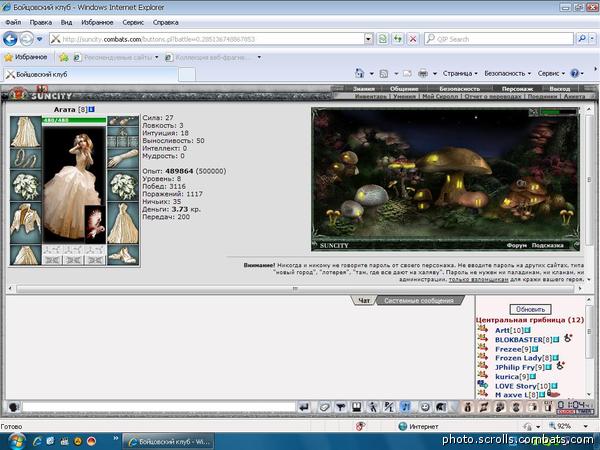This screenshot has height=450, width=600.
Task: Click the horizontal scrollbar under character panel
Action: (295, 289)
